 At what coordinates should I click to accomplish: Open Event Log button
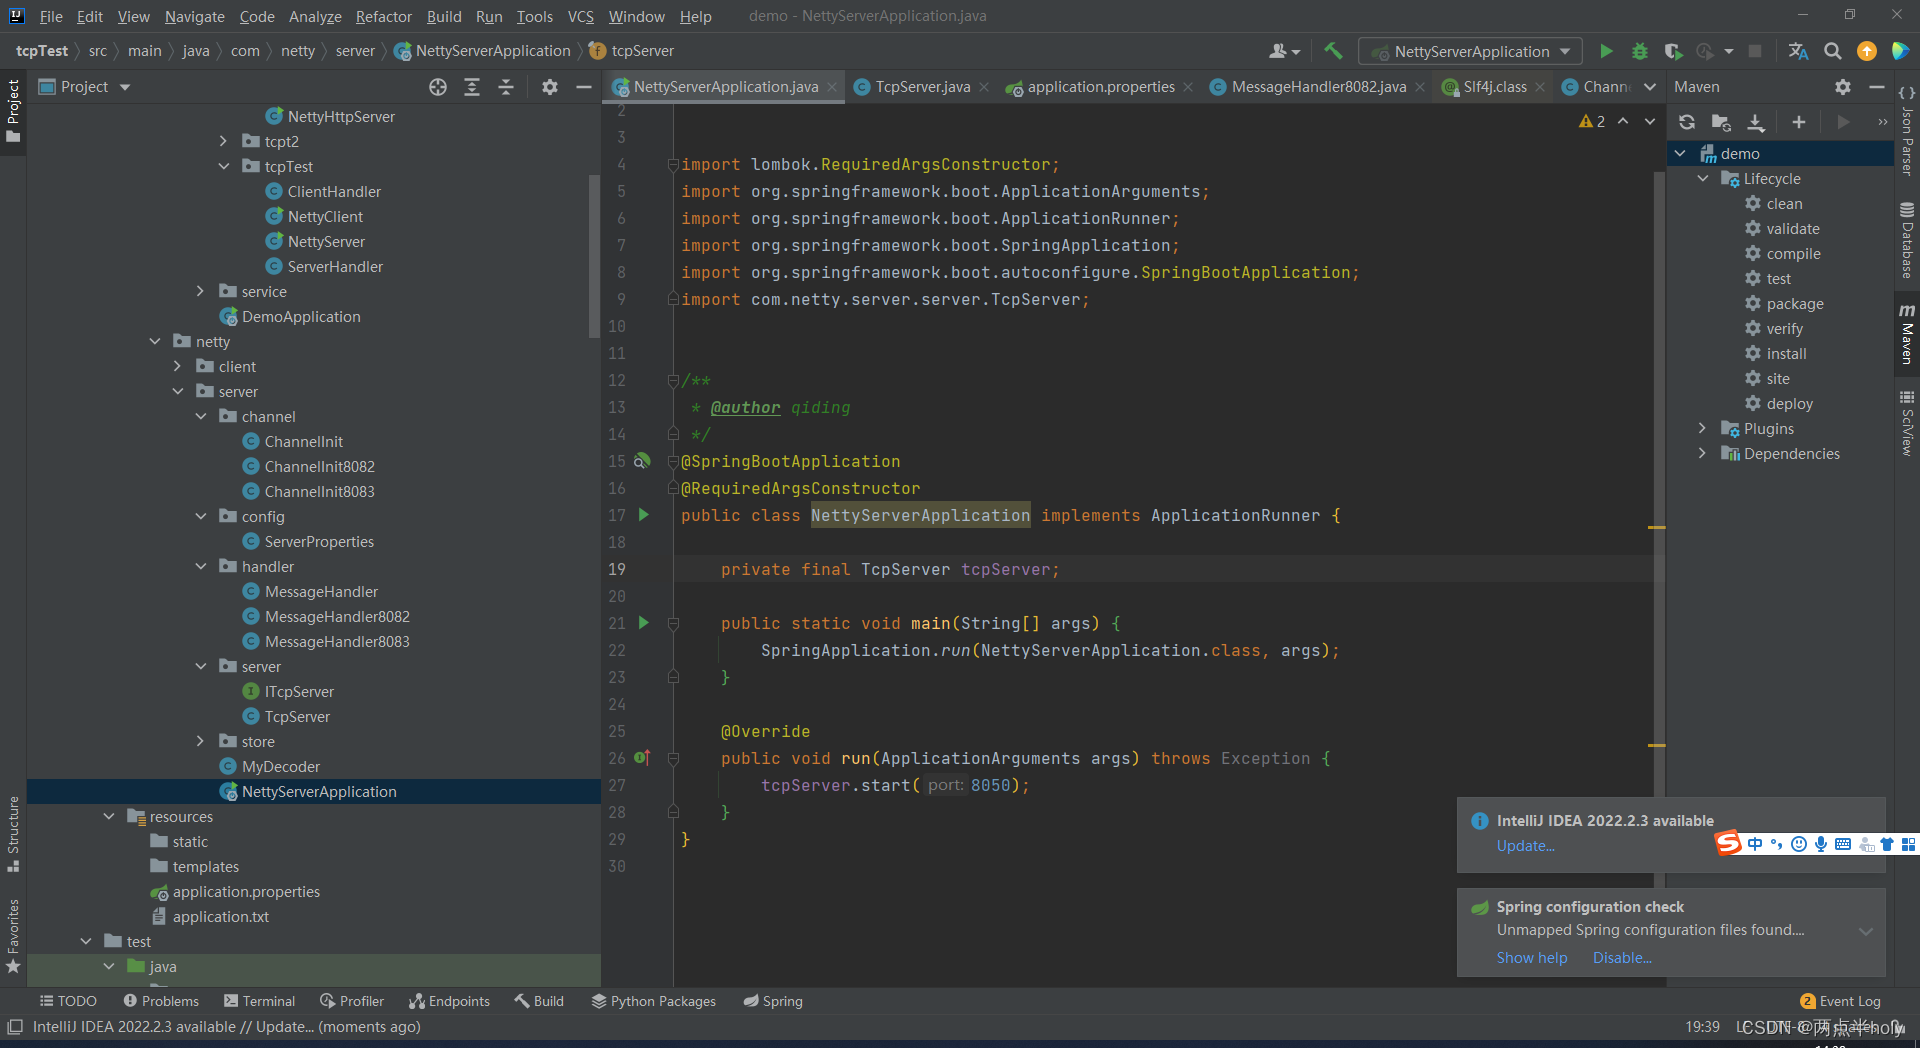pyautogui.click(x=1840, y=1001)
